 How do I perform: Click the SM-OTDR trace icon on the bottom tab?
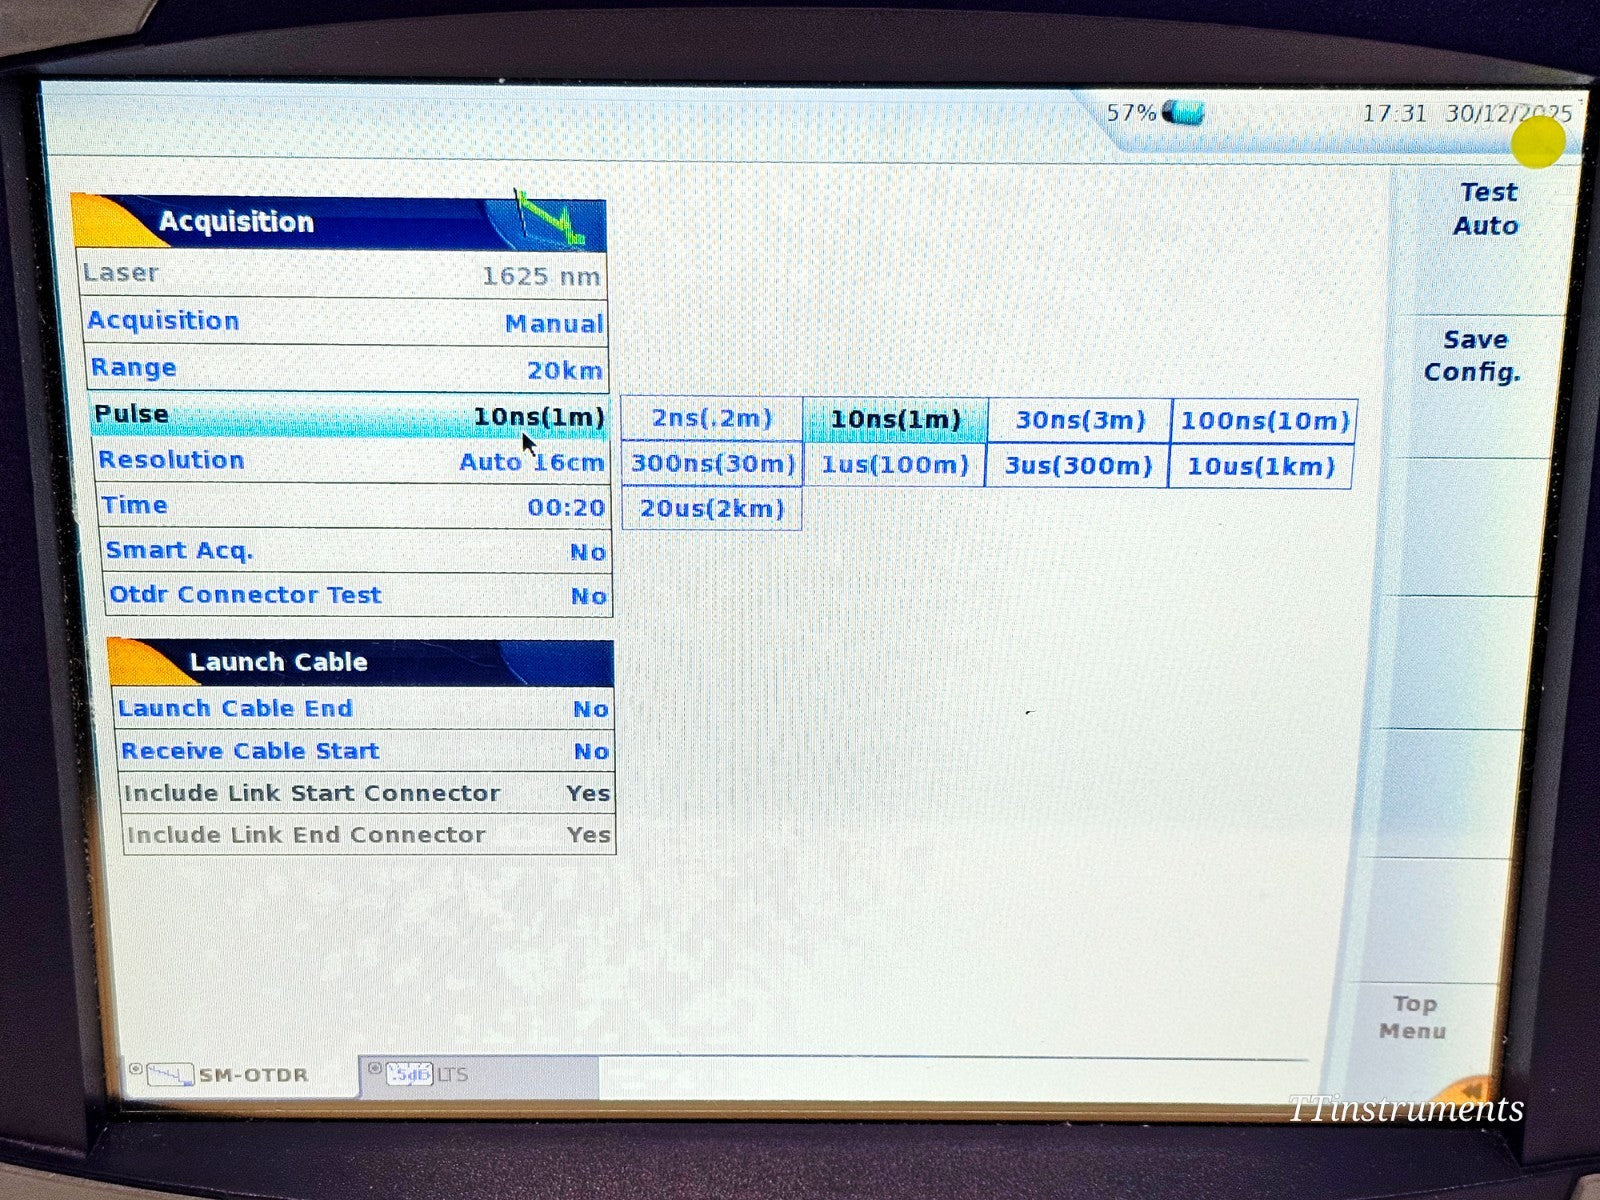tap(170, 1073)
